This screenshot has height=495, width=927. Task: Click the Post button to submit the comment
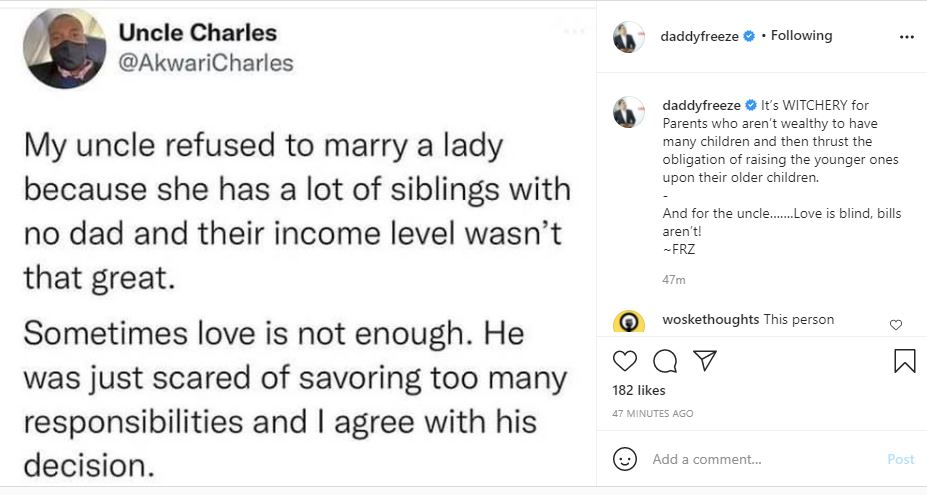tap(900, 459)
